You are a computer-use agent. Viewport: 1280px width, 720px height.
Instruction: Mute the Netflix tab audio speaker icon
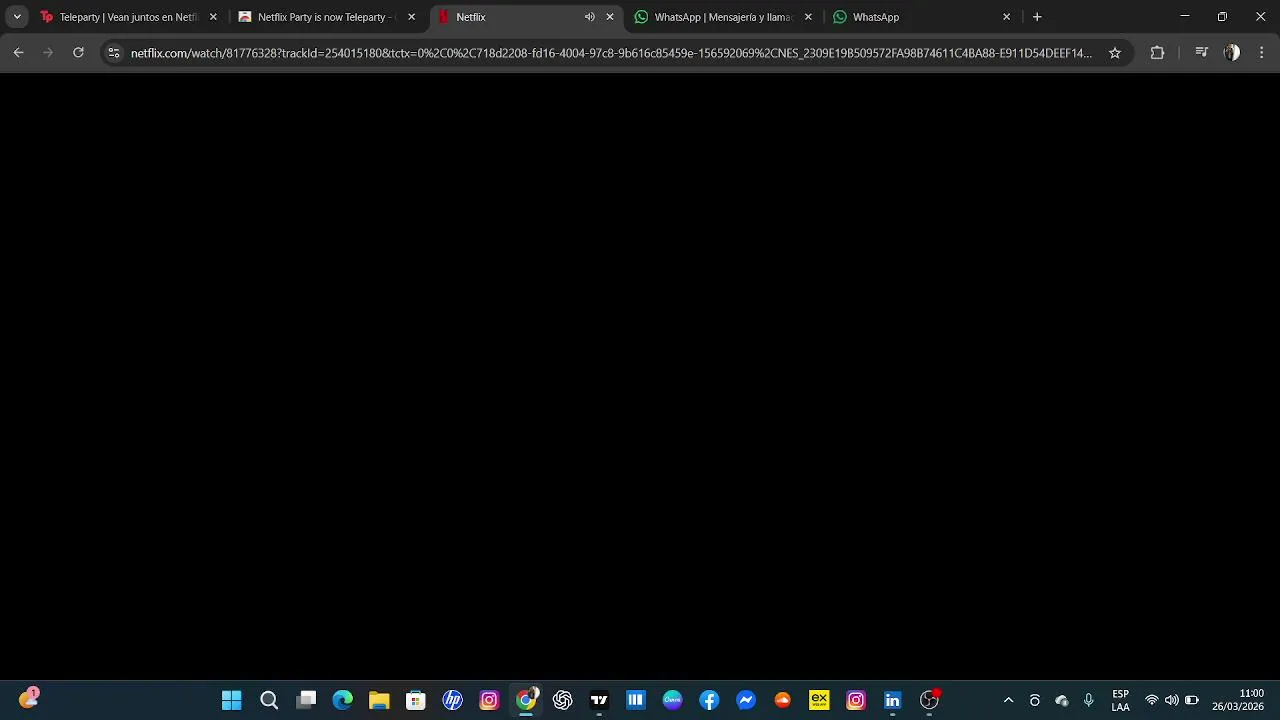(590, 17)
